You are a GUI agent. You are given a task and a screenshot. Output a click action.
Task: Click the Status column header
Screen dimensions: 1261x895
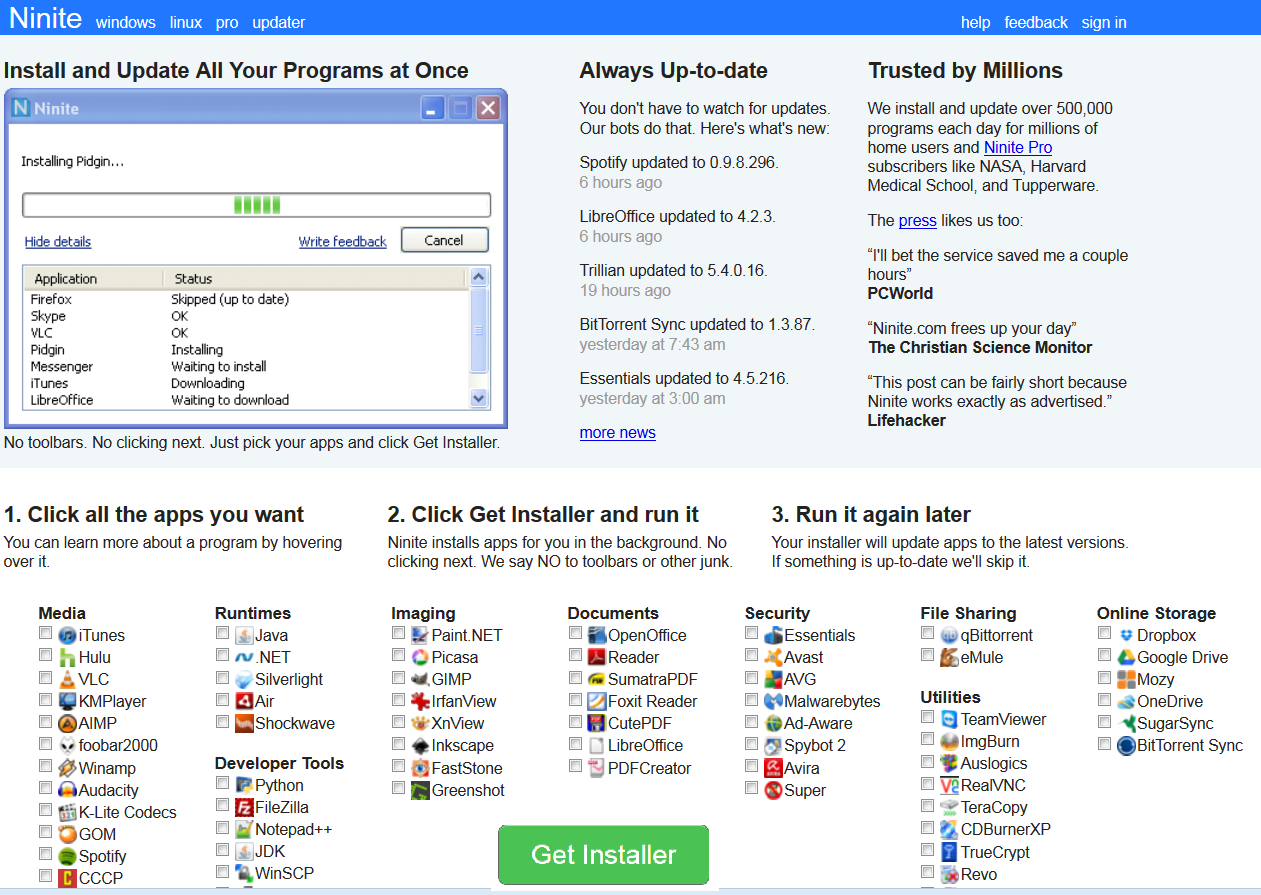coord(315,278)
